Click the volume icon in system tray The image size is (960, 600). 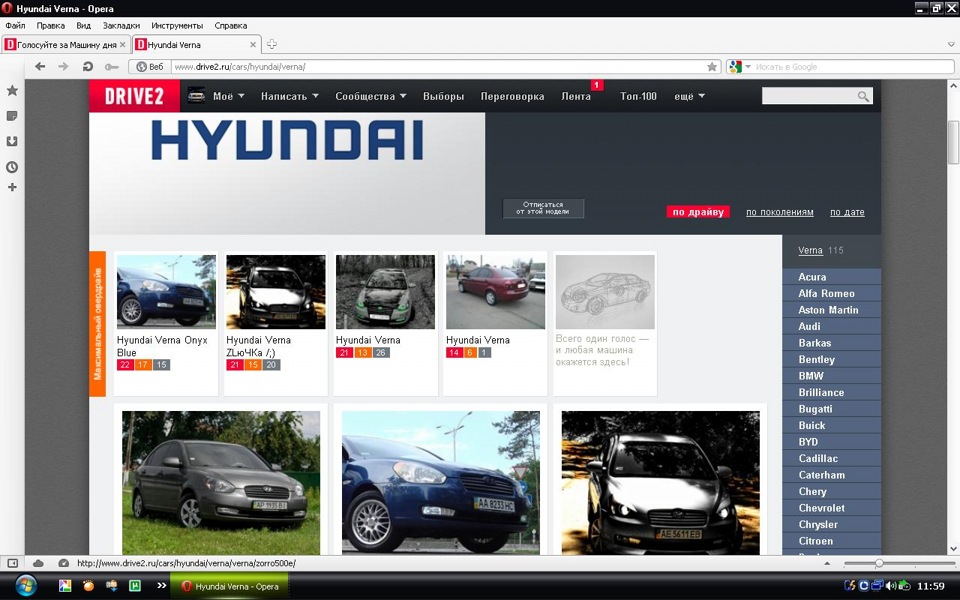click(890, 586)
